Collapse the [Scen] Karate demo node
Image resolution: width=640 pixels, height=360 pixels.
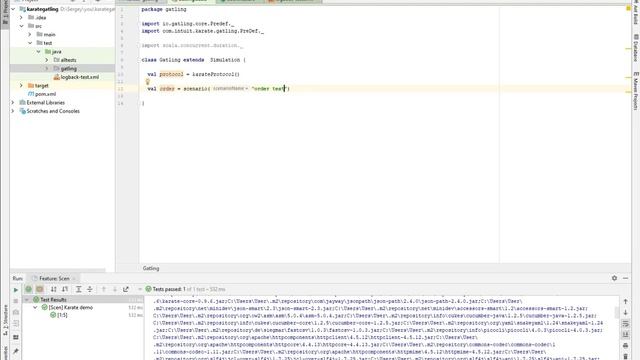pyautogui.click(x=36, y=307)
